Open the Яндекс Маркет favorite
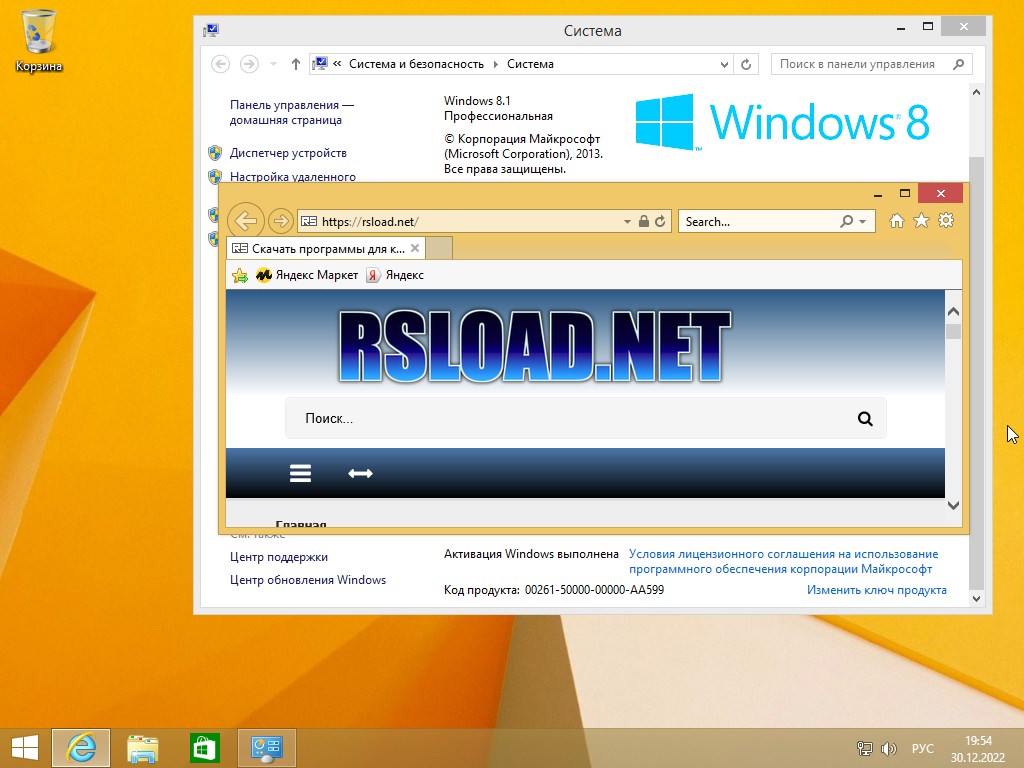 [307, 275]
